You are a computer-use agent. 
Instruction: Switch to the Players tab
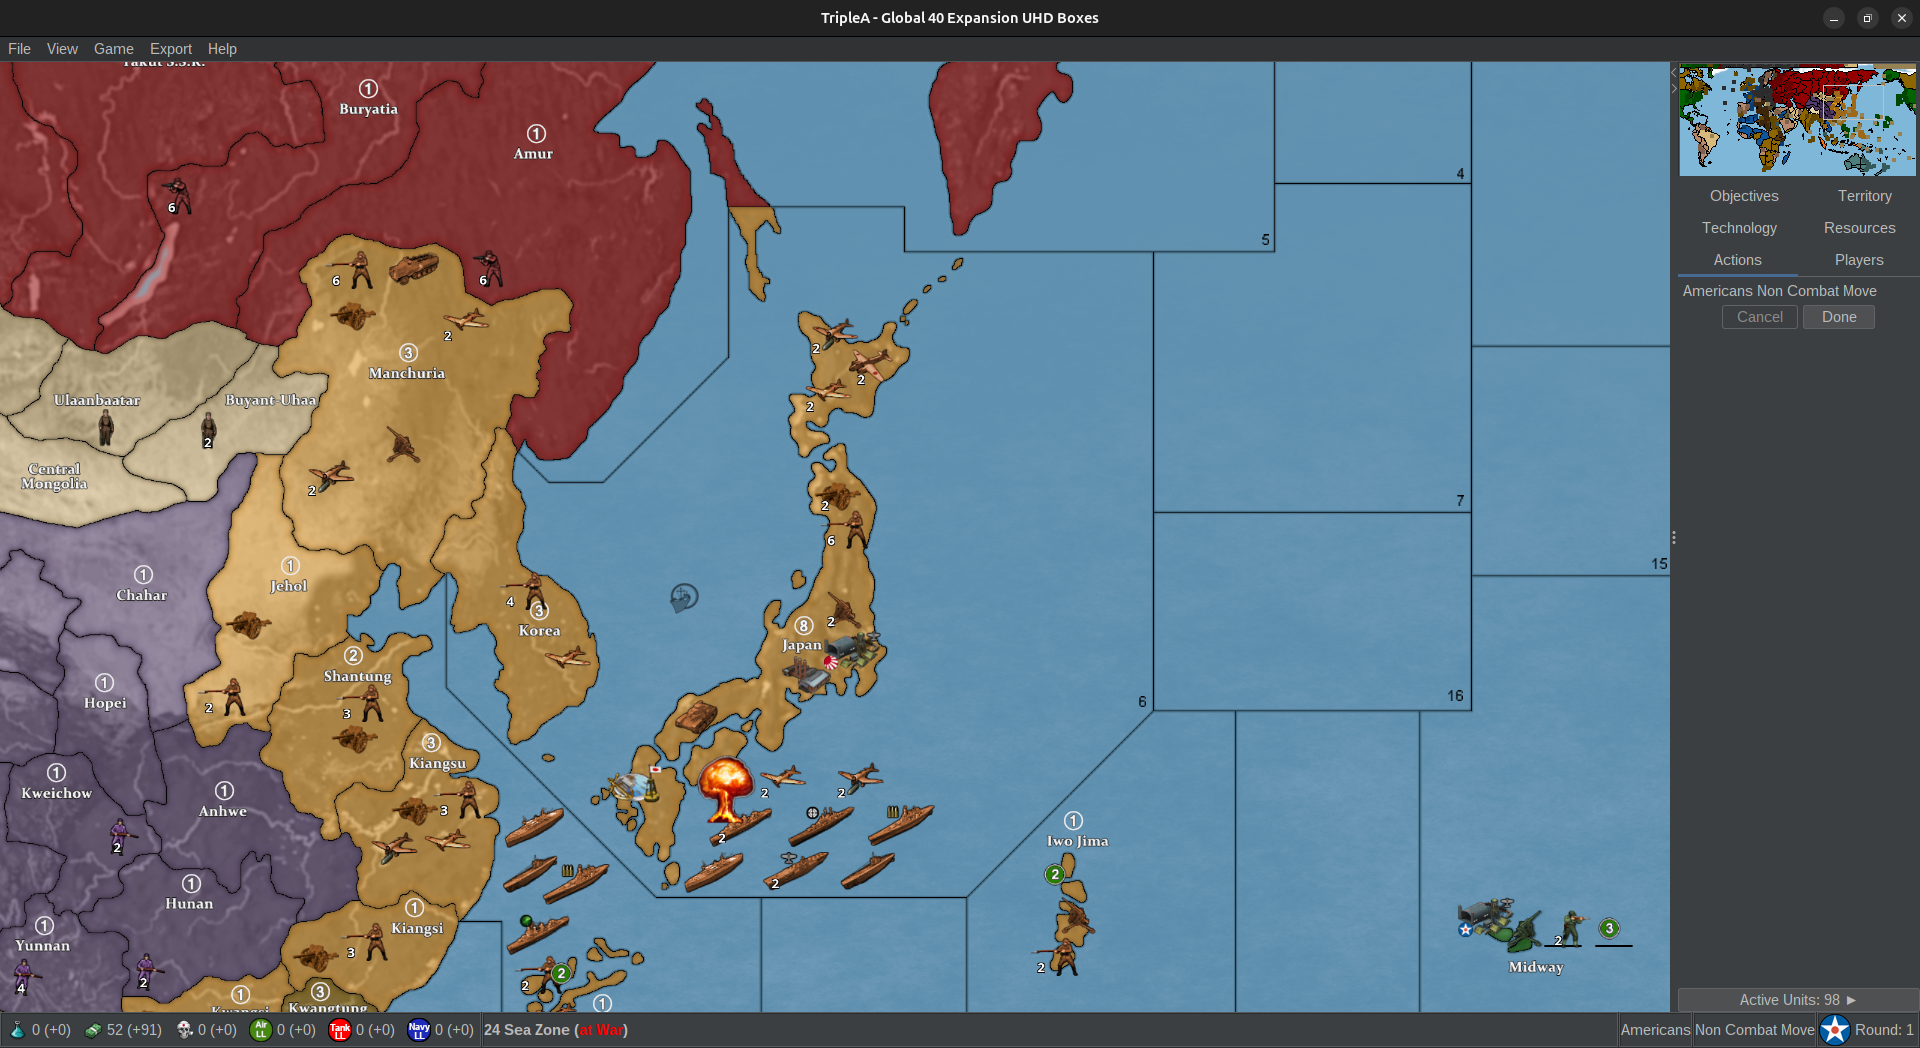tap(1859, 260)
